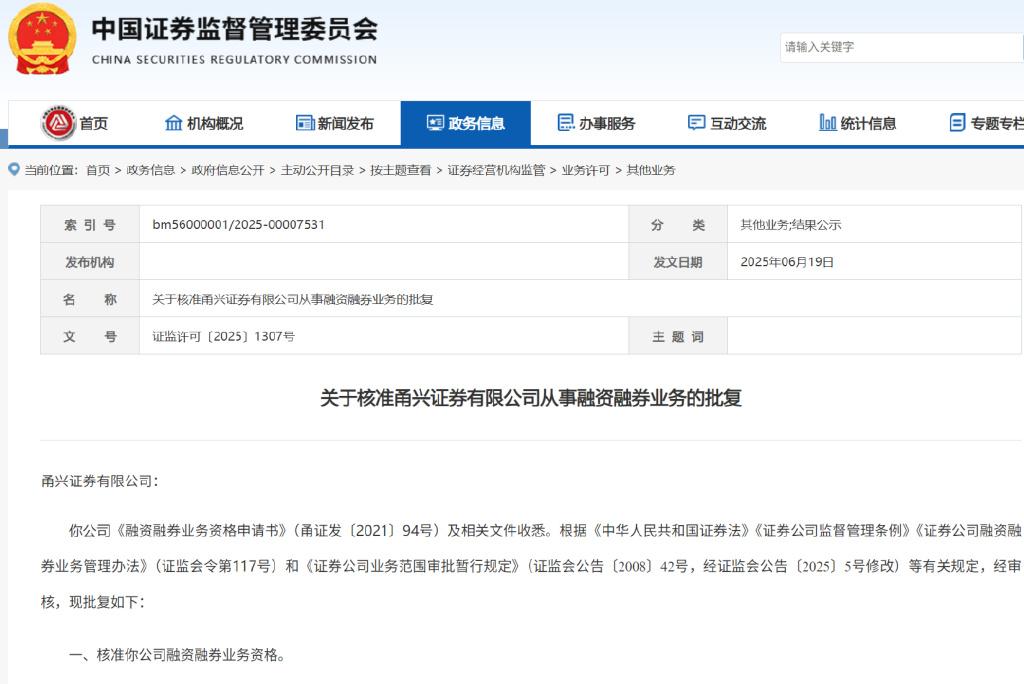
Task: Click the document icon beside 办事服务
Action: pos(566,123)
